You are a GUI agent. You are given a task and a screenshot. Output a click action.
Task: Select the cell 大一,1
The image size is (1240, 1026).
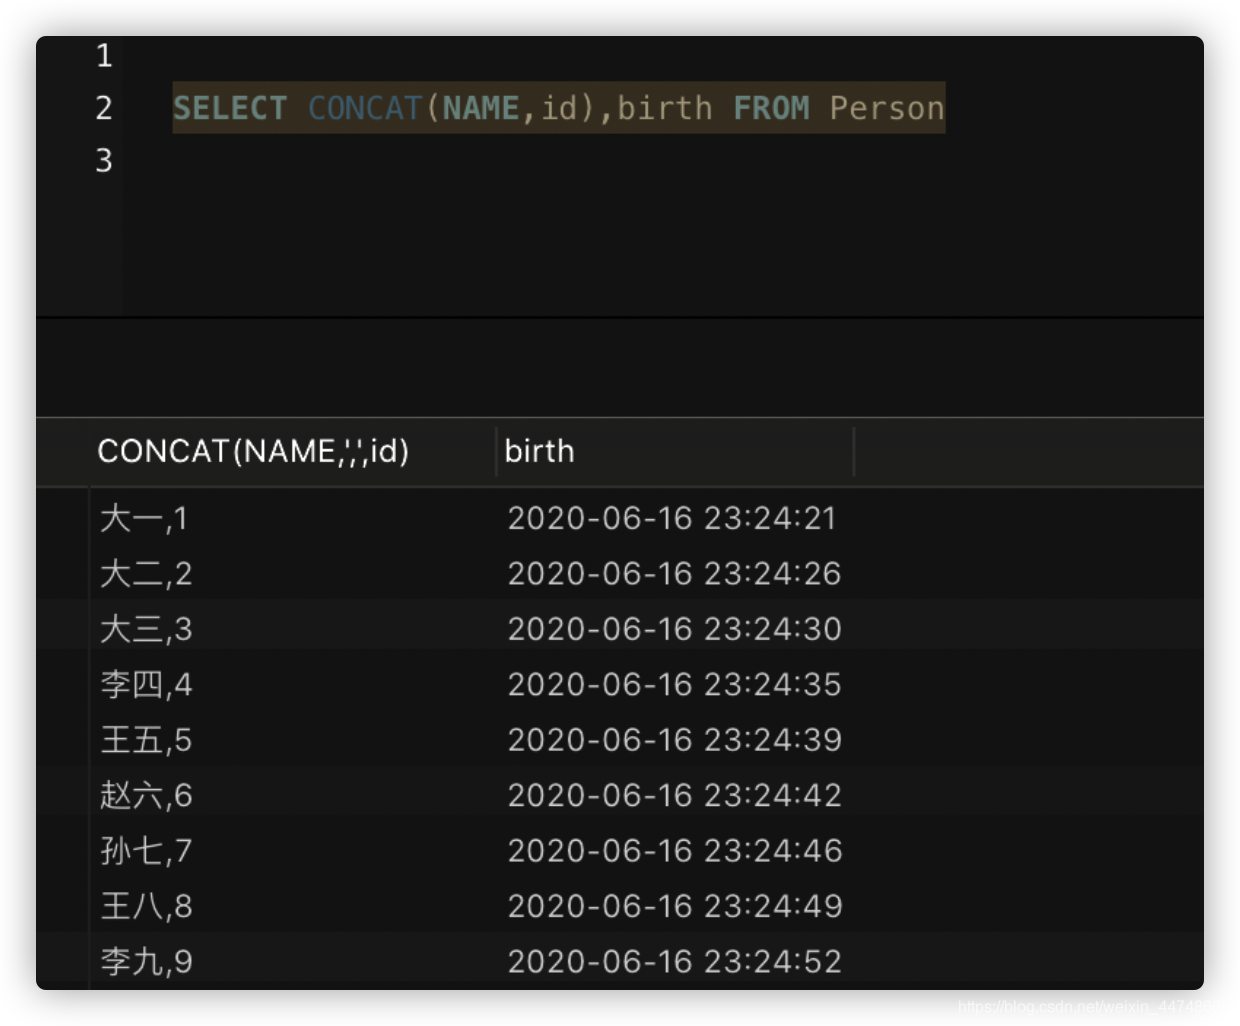[144, 519]
